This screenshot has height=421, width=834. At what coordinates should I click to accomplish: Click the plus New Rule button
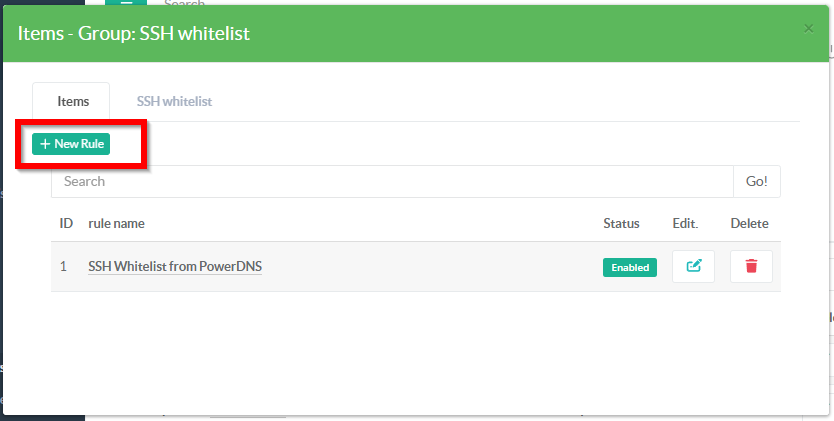[x=71, y=144]
